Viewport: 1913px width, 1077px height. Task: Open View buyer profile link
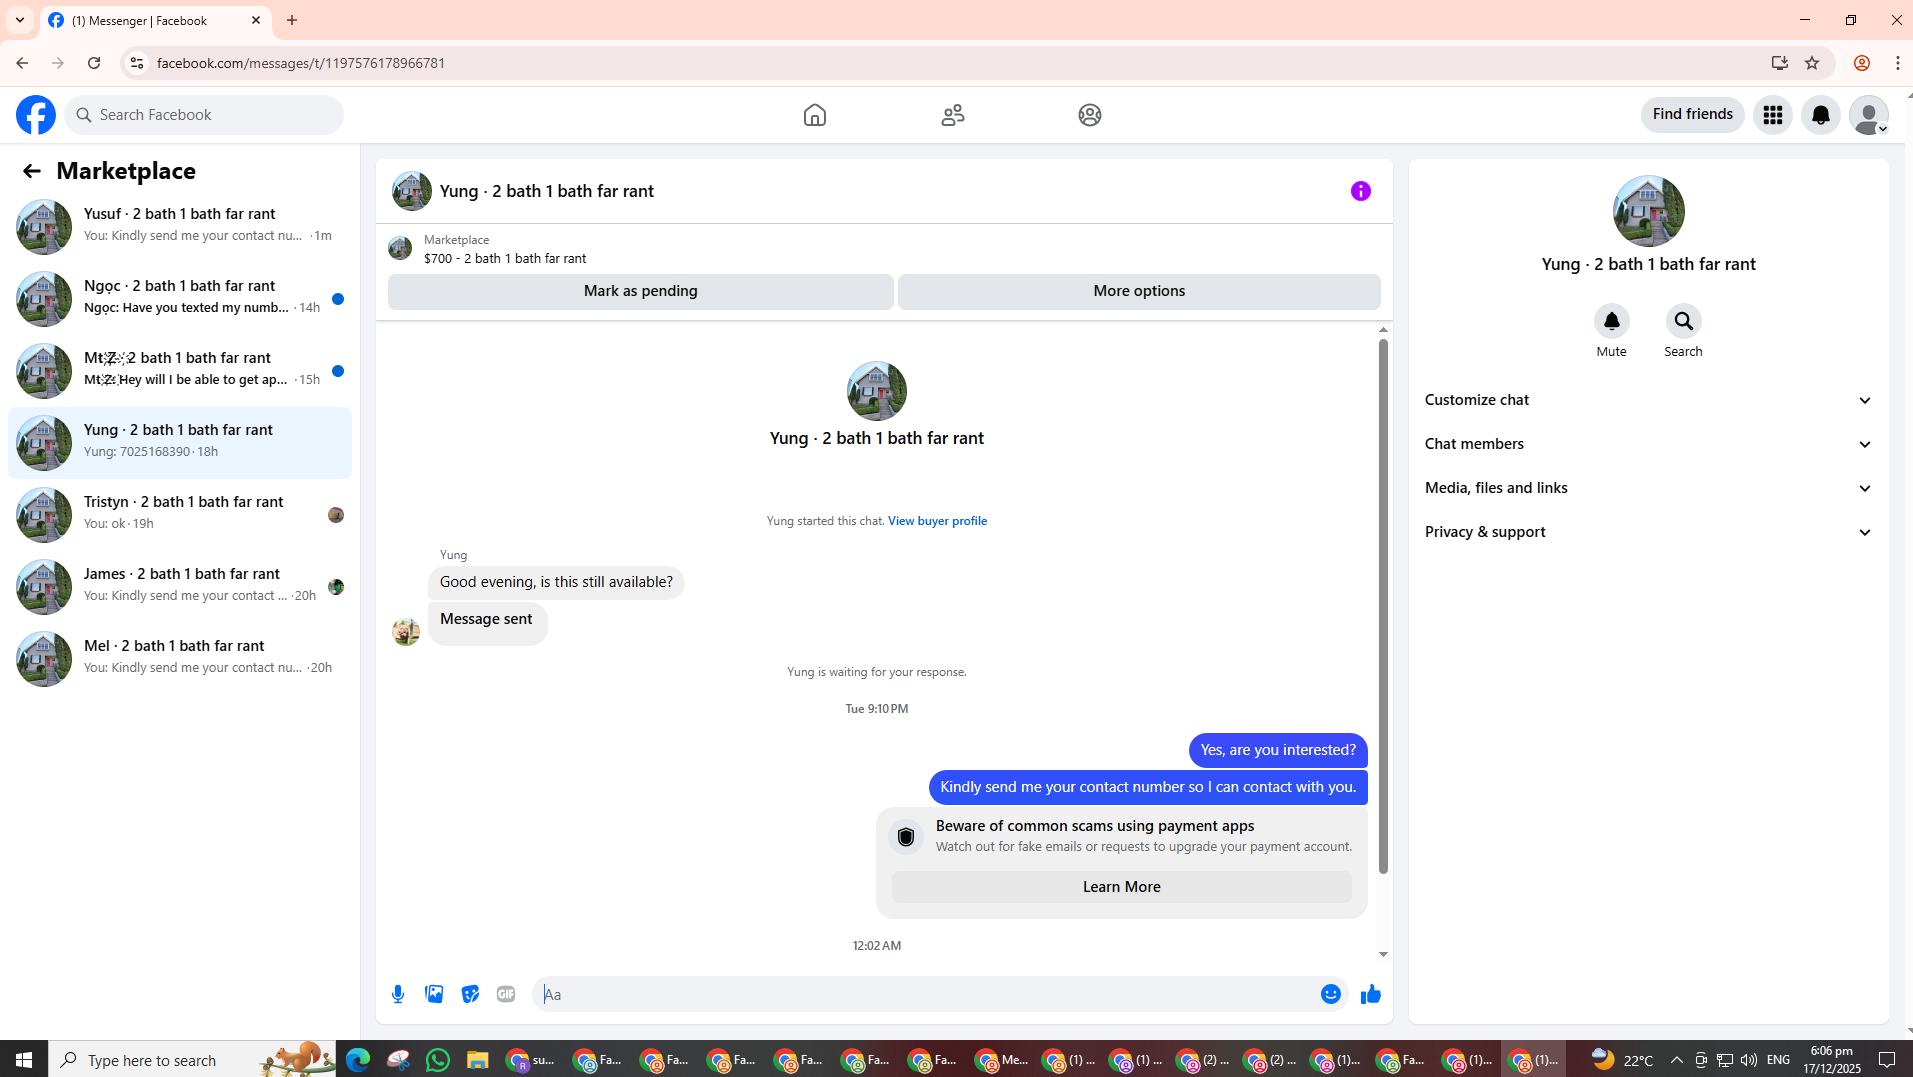tap(937, 521)
